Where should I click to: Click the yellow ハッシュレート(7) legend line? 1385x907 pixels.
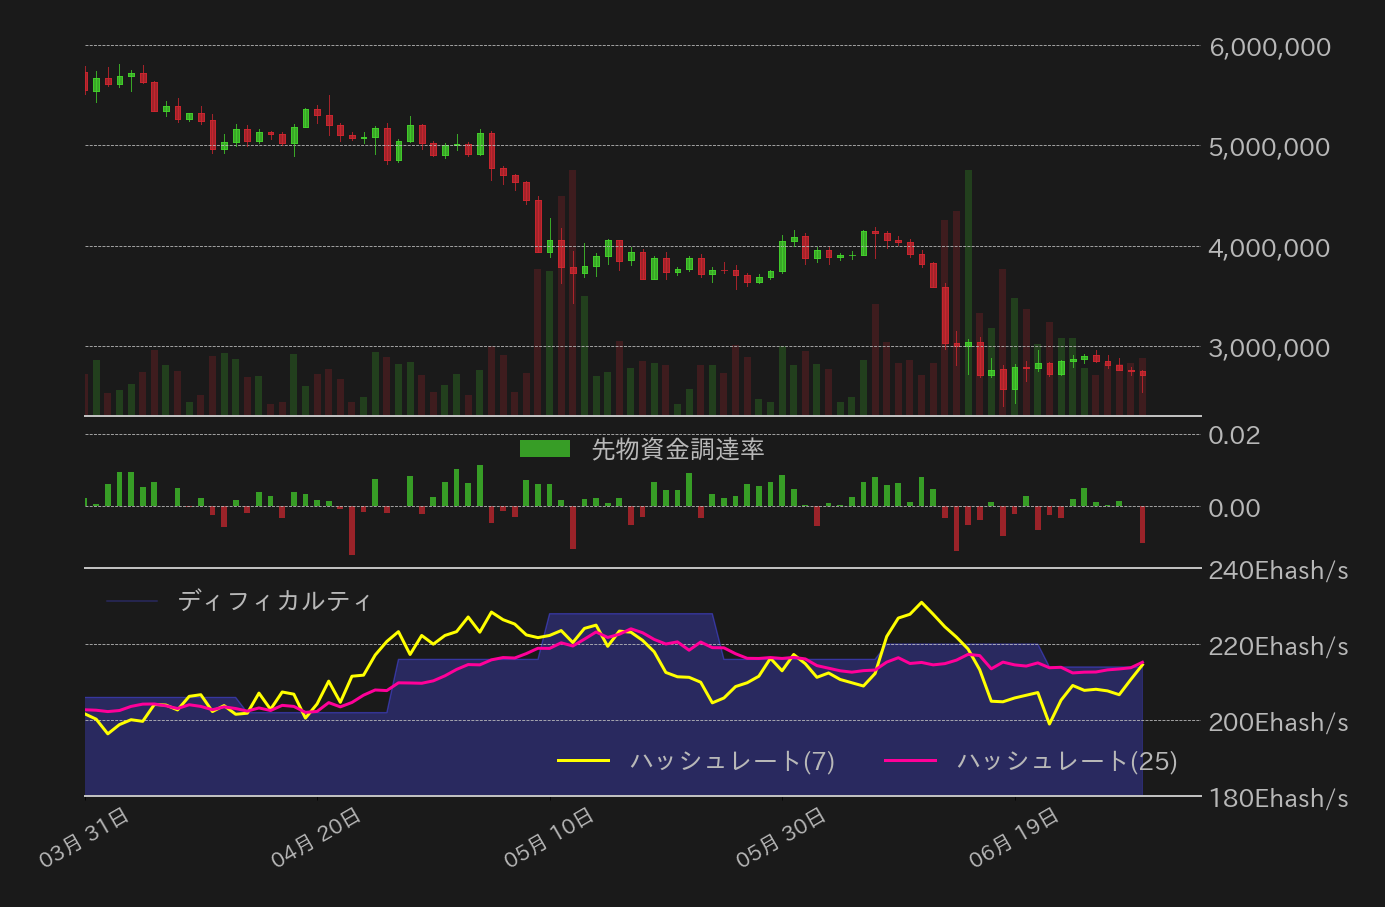tap(583, 761)
